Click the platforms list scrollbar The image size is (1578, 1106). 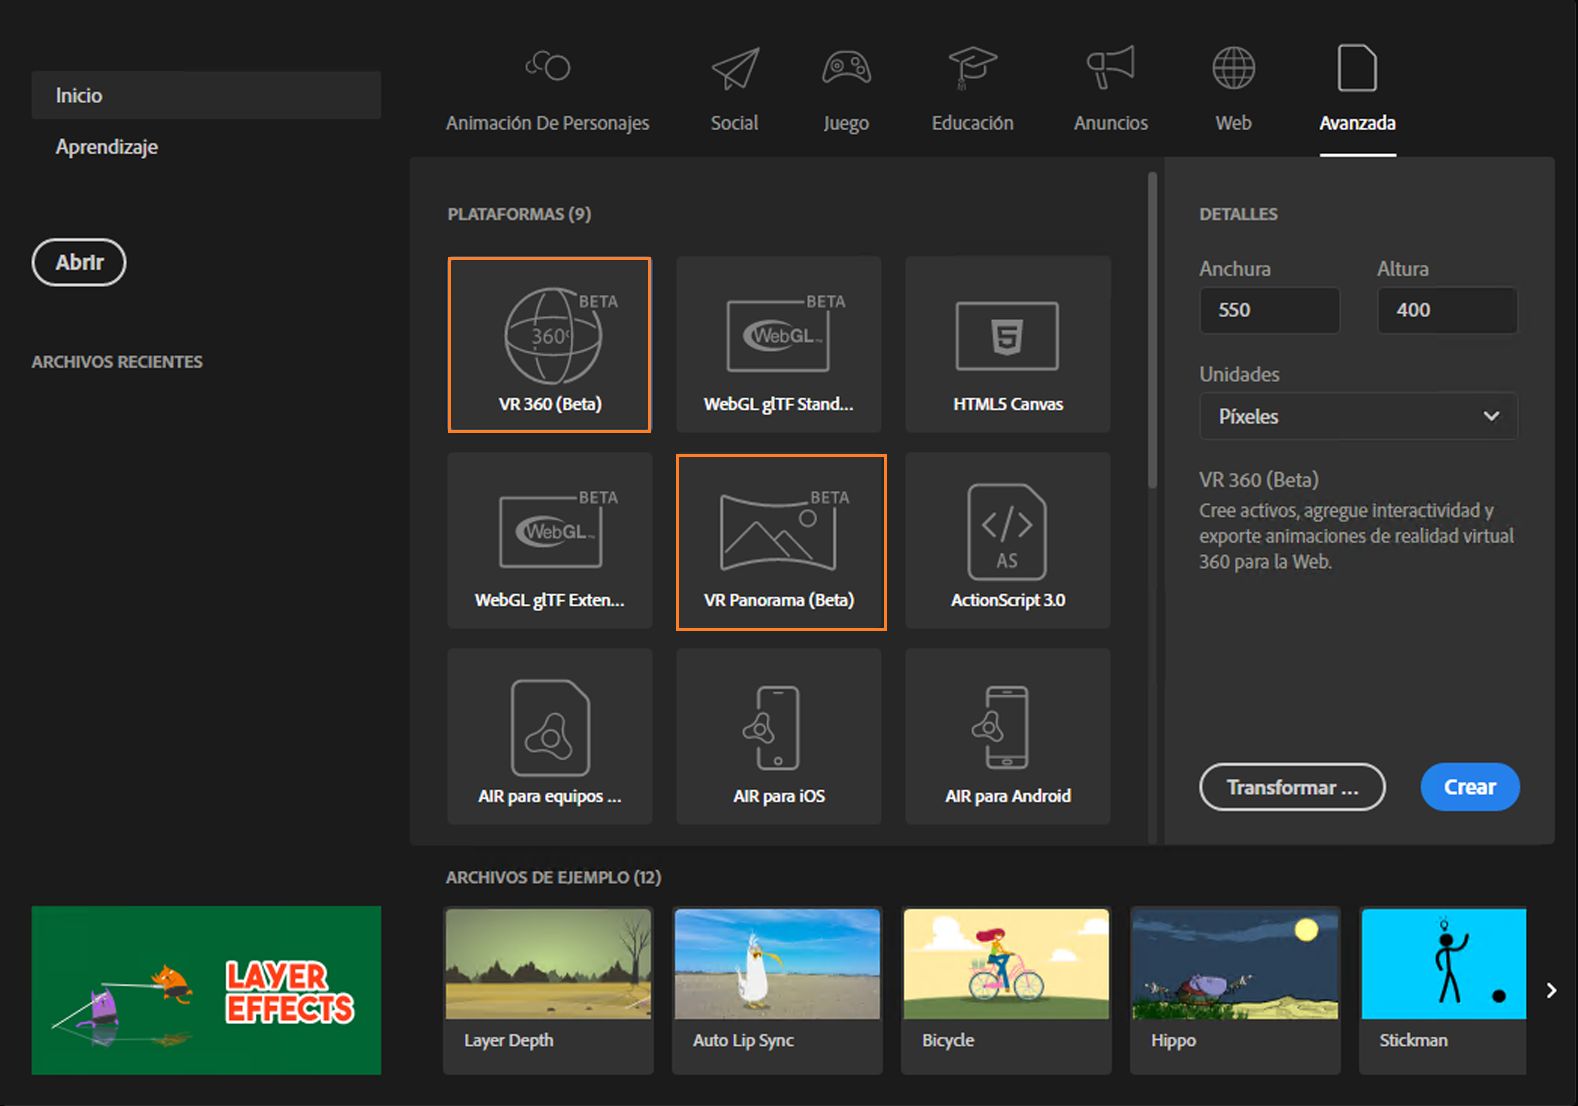point(1152,330)
